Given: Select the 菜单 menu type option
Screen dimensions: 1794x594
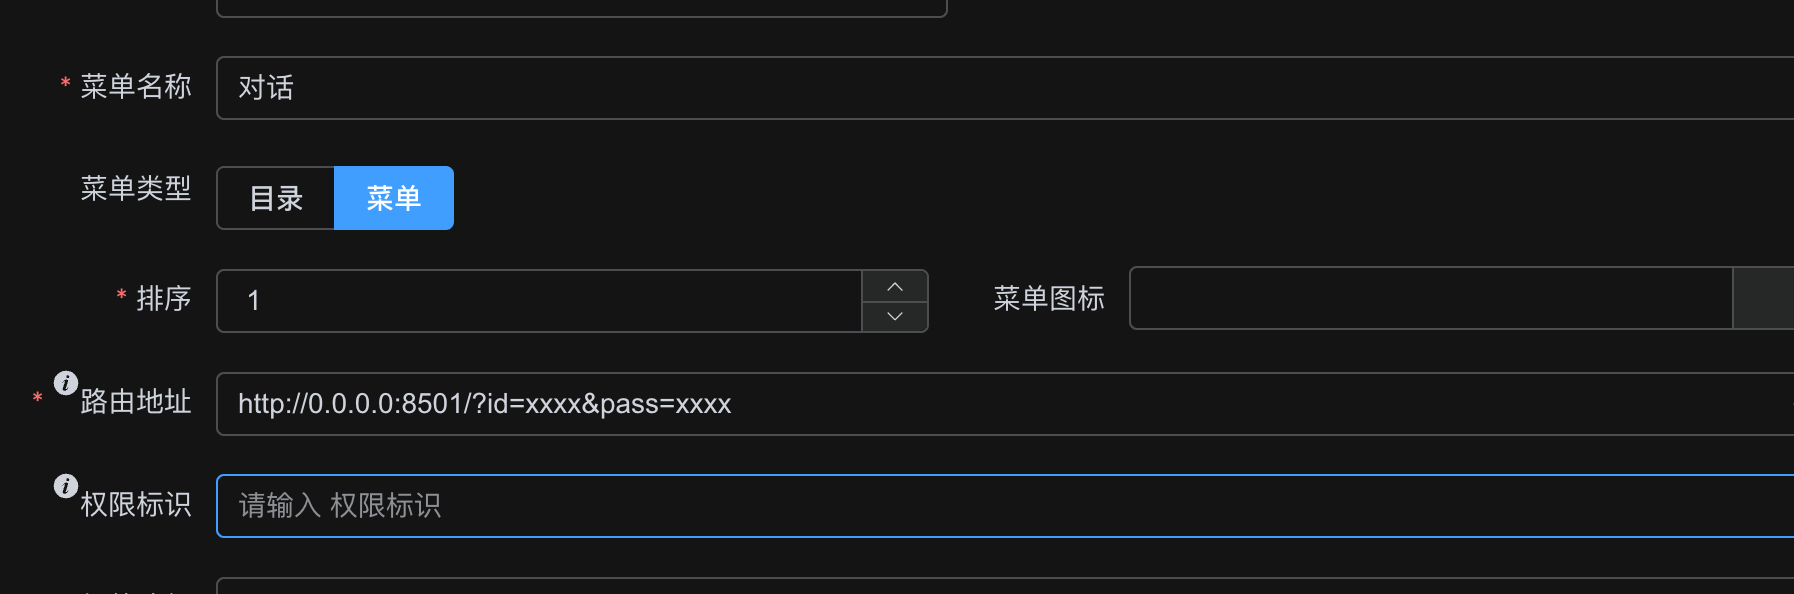Looking at the screenshot, I should [x=394, y=198].
